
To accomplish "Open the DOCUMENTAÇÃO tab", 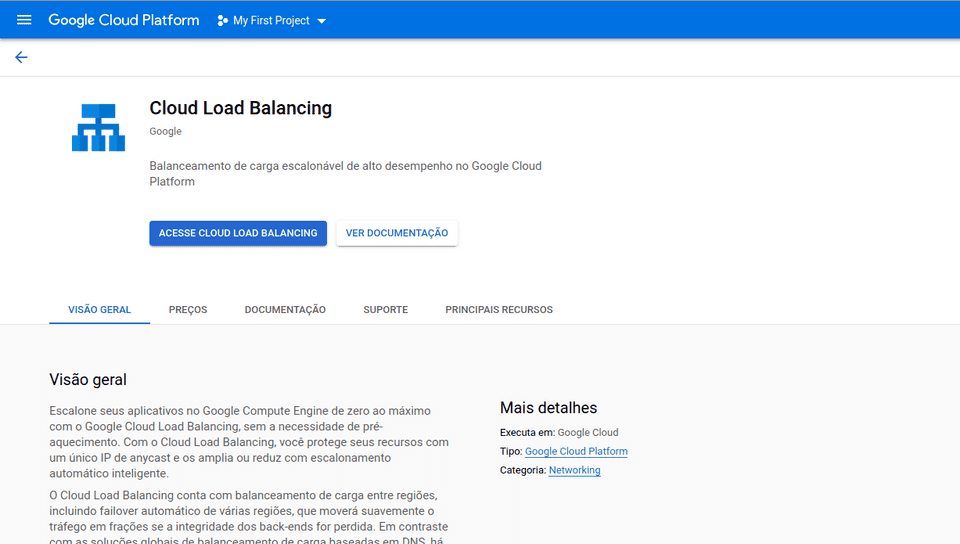I will [x=285, y=310].
